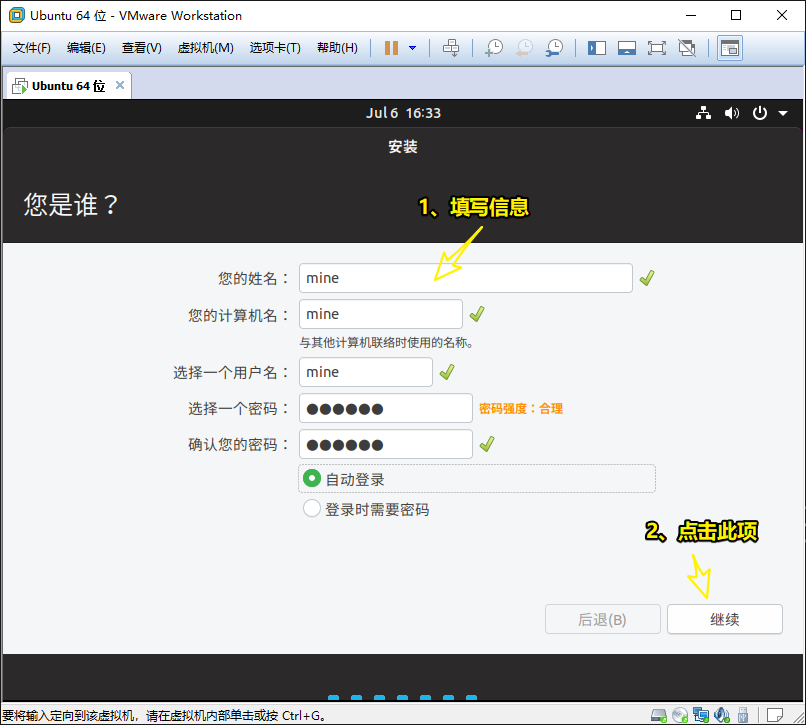Open the 虚拟机(M) menu
Screen dimensions: 806x725
205,48
